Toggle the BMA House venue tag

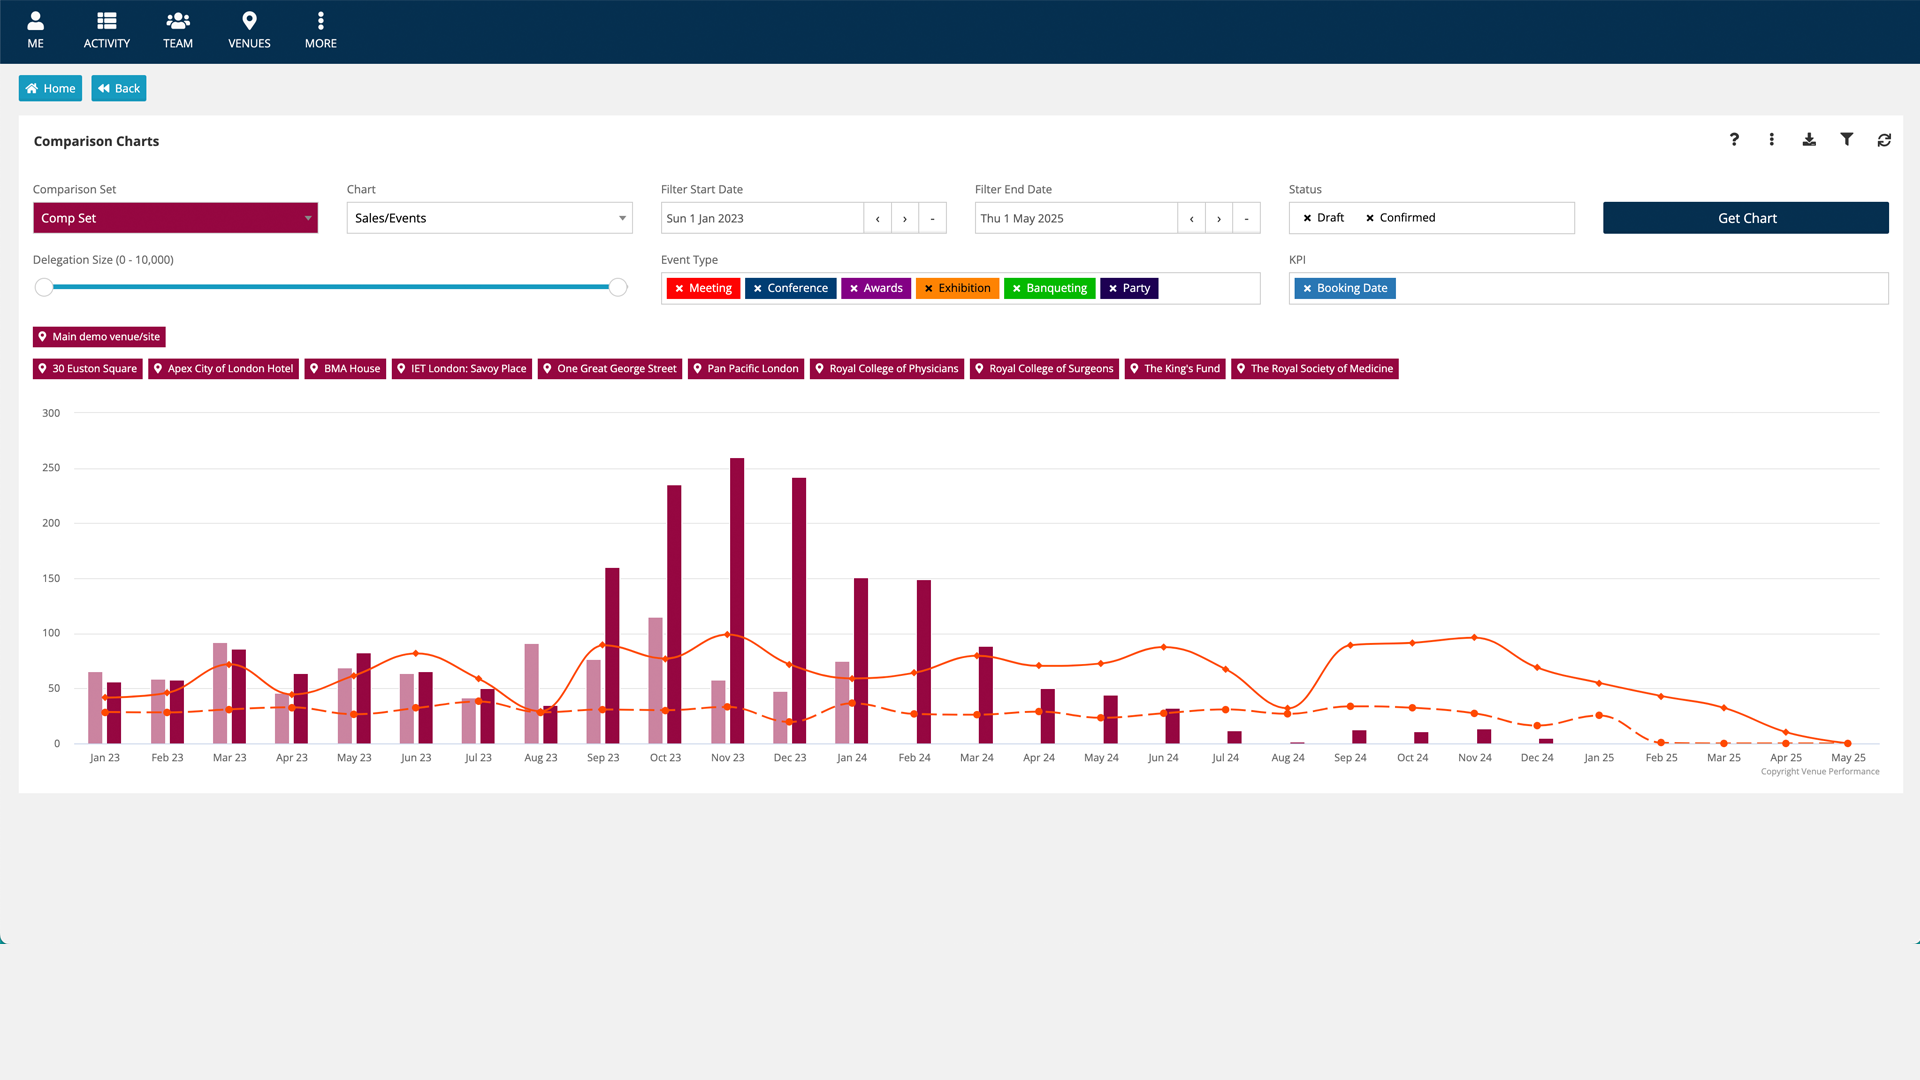click(345, 369)
